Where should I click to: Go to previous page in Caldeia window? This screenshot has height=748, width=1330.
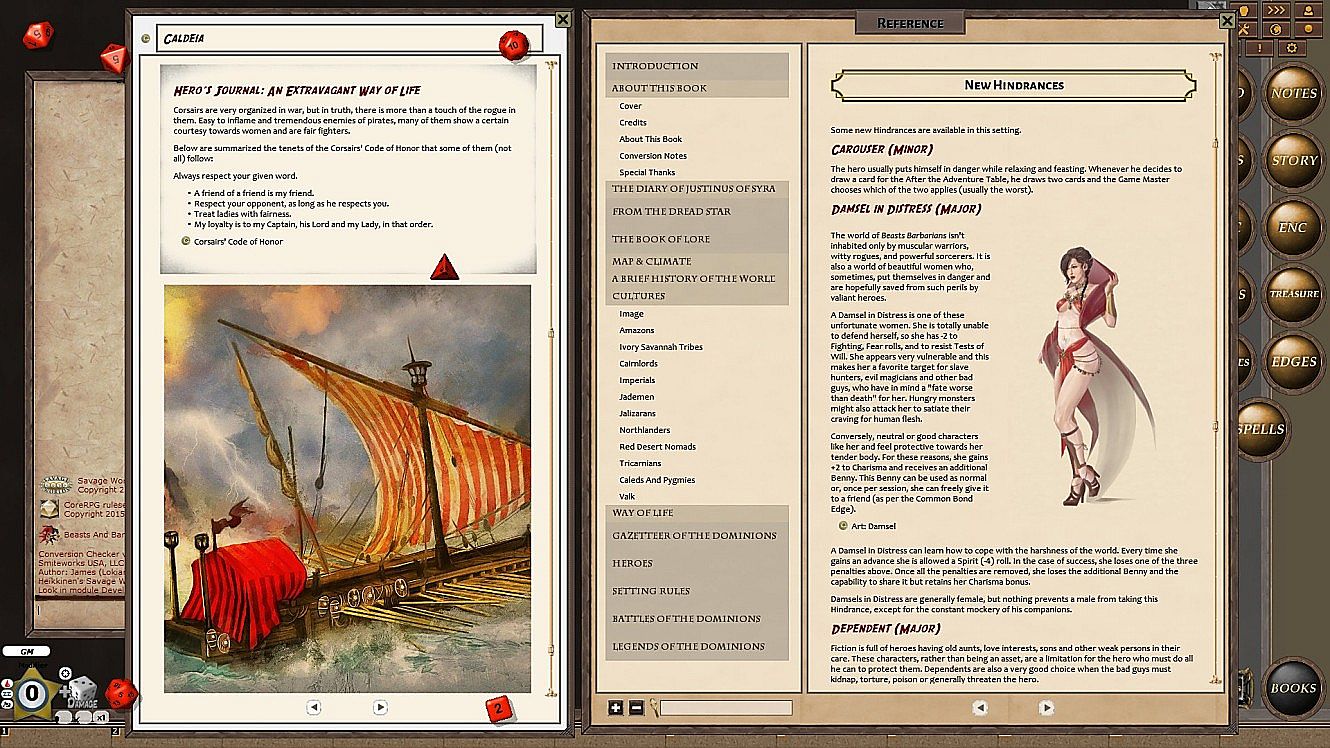click(314, 707)
